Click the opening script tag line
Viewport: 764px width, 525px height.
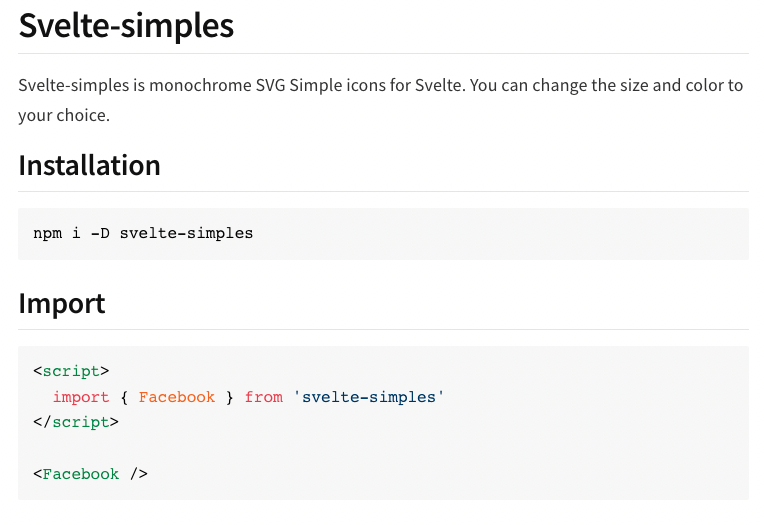pos(71,371)
